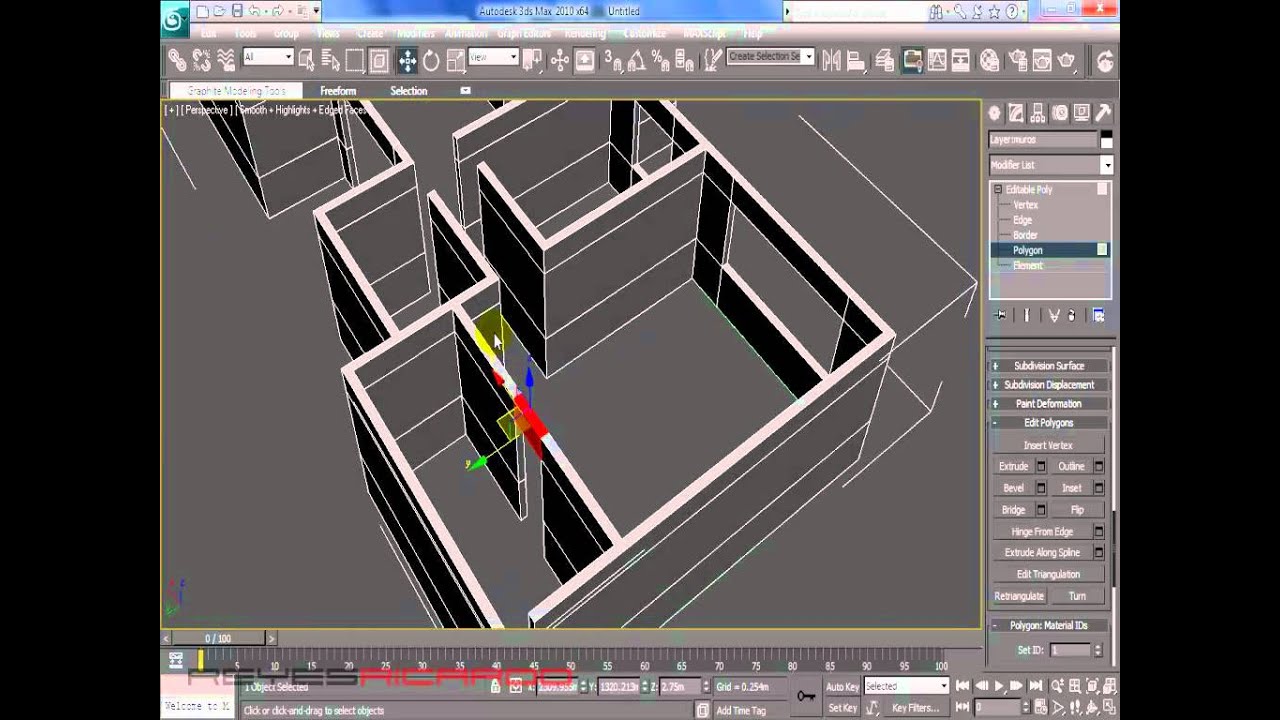Open the Modifier List dropdown
Screen dimensions: 1280x720
coord(1050,165)
